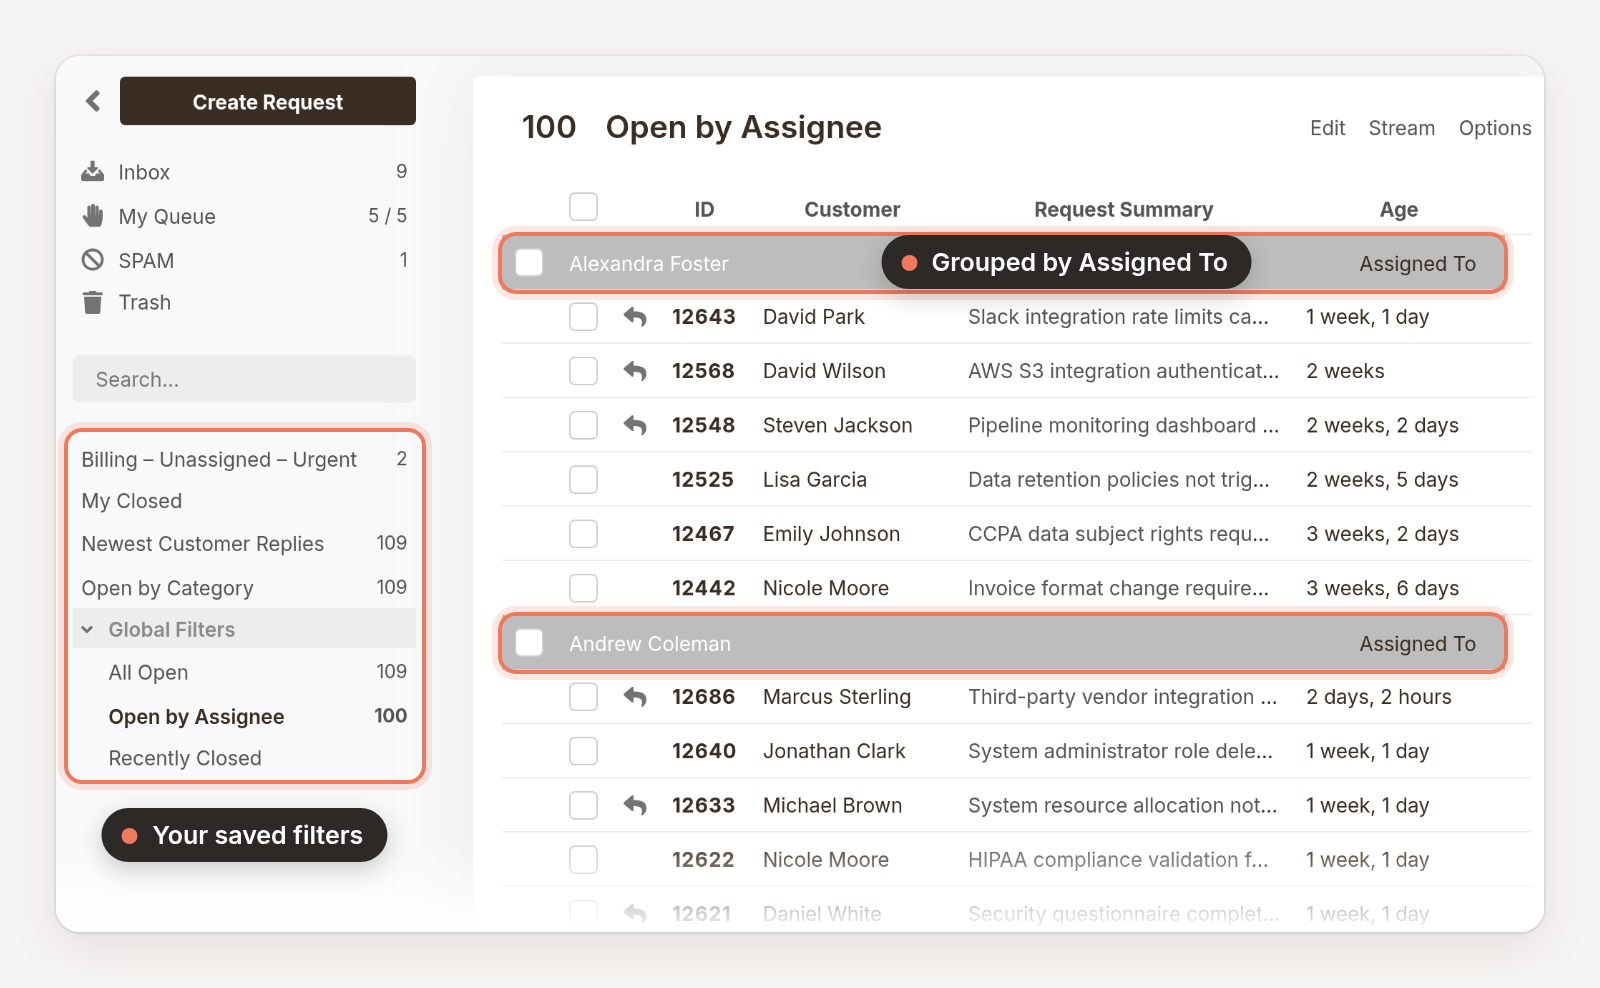
Task: Click the Request Summary column header
Action: (1123, 210)
